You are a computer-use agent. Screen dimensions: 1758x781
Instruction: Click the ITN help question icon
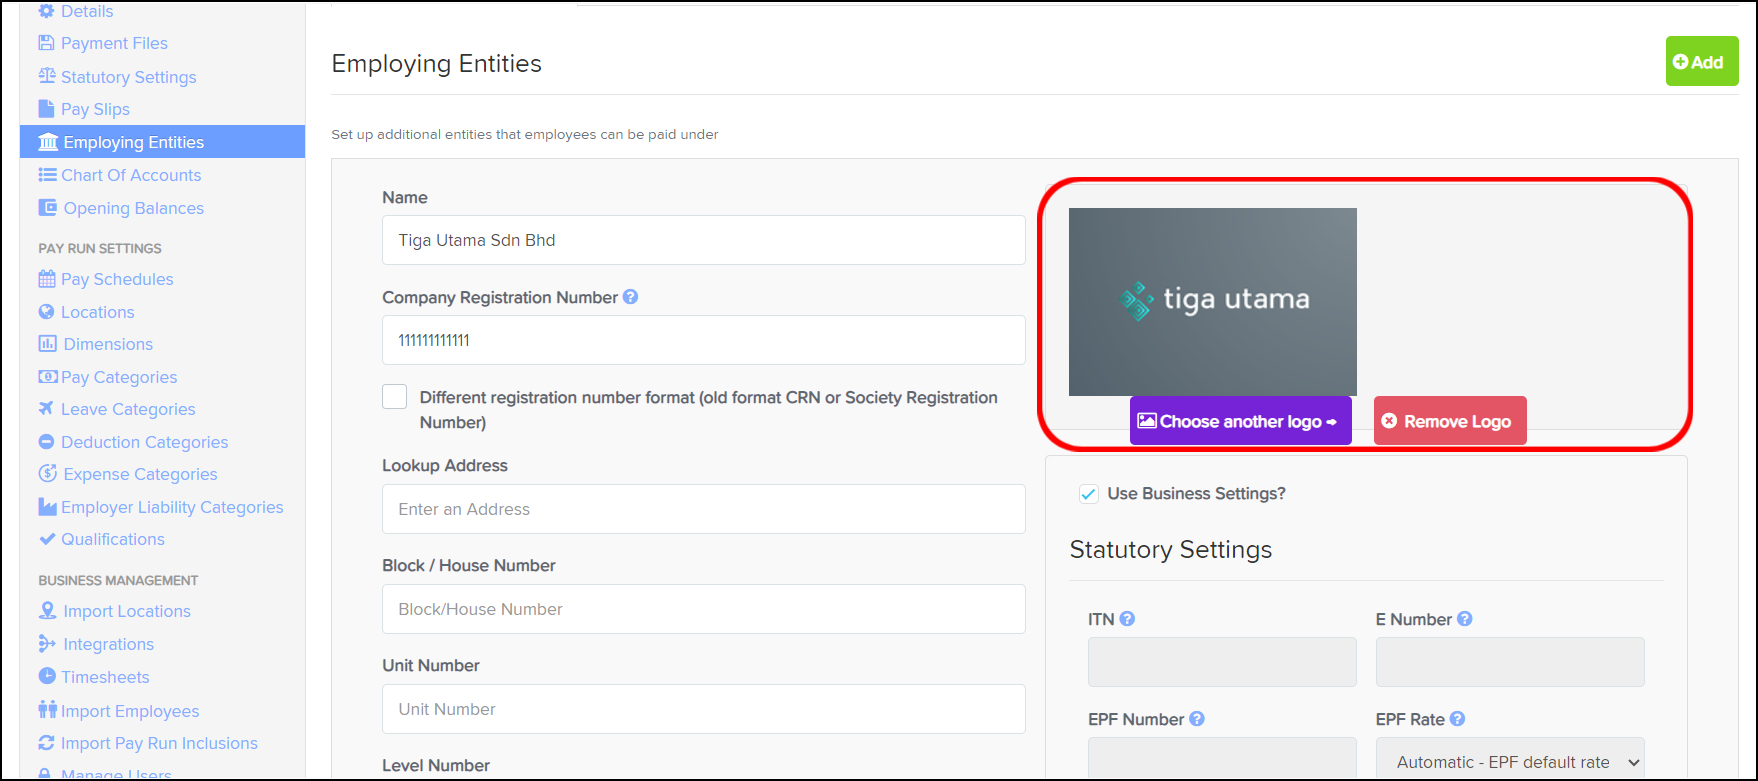1127,619
